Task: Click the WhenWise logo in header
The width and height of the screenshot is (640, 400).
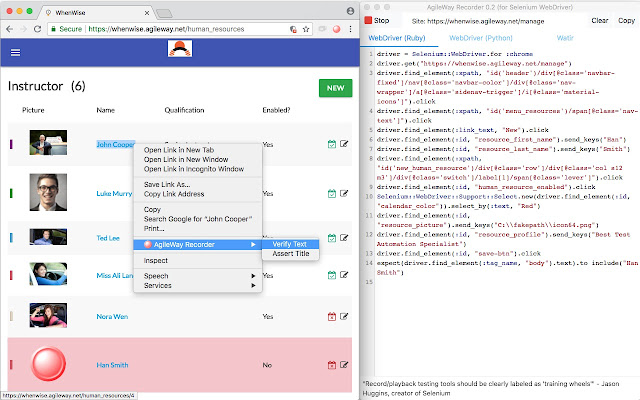Action: (x=180, y=49)
